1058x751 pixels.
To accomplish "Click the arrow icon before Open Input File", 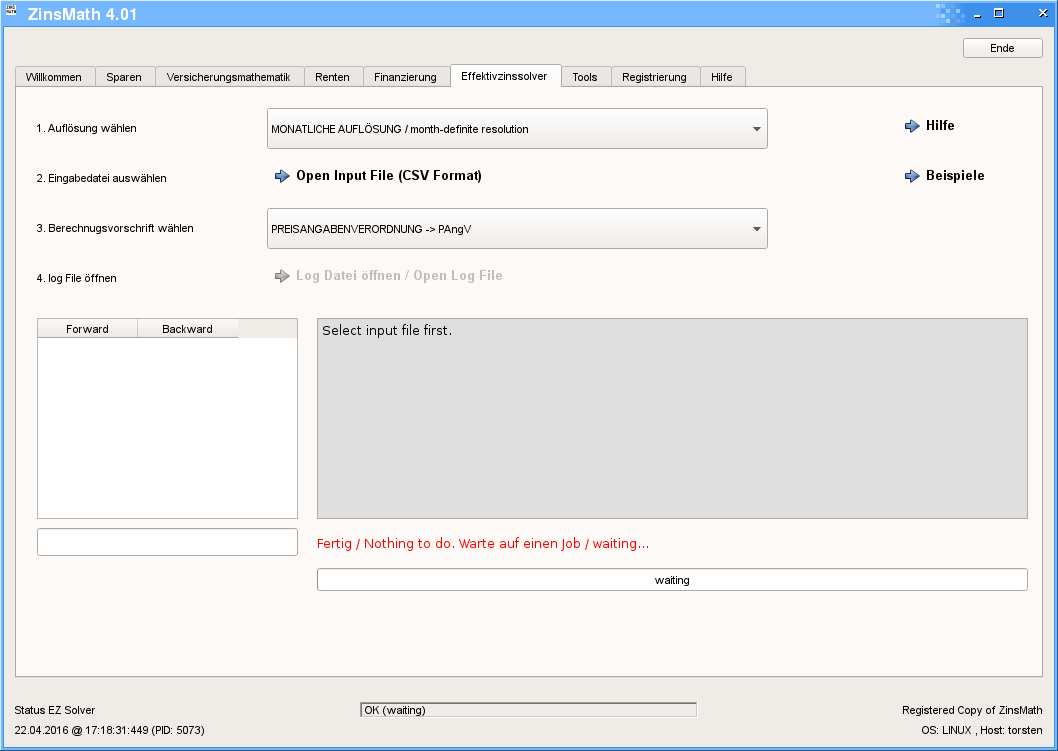I will click(x=282, y=176).
